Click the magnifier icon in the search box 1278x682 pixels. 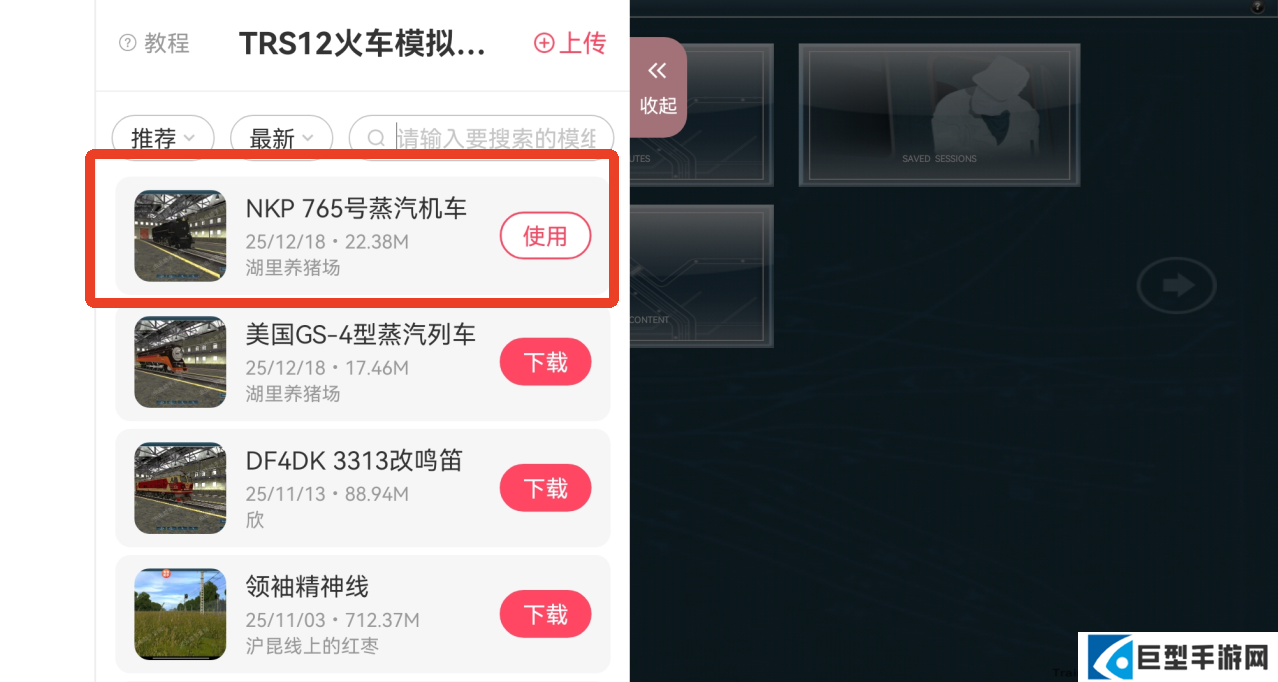click(x=376, y=139)
